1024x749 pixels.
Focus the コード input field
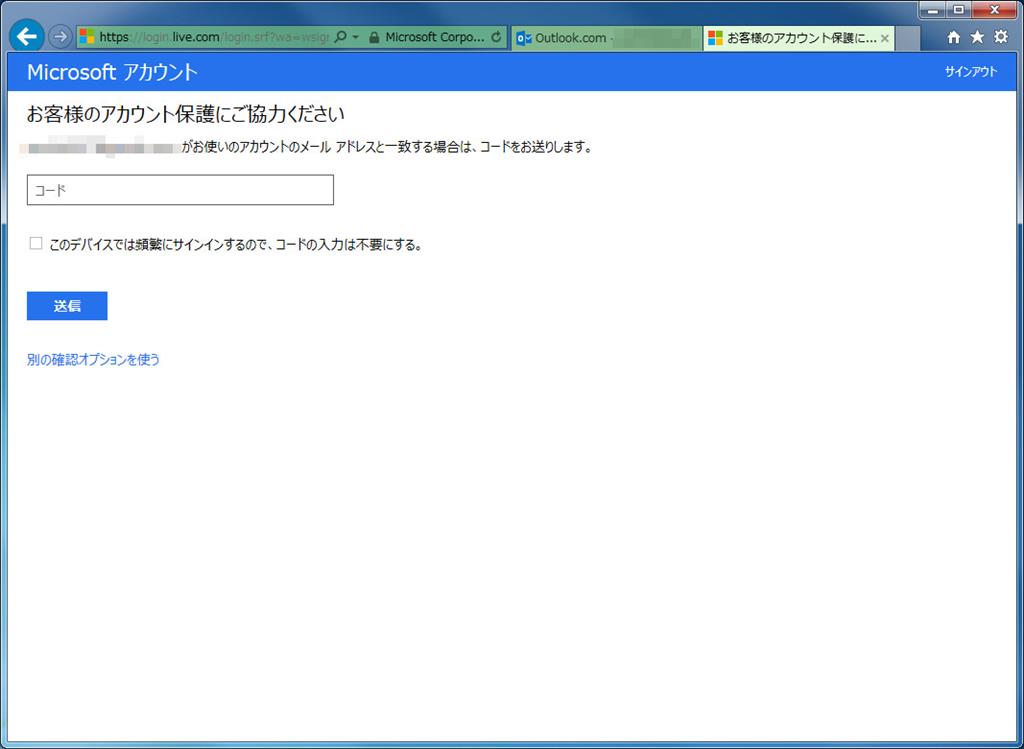point(180,190)
